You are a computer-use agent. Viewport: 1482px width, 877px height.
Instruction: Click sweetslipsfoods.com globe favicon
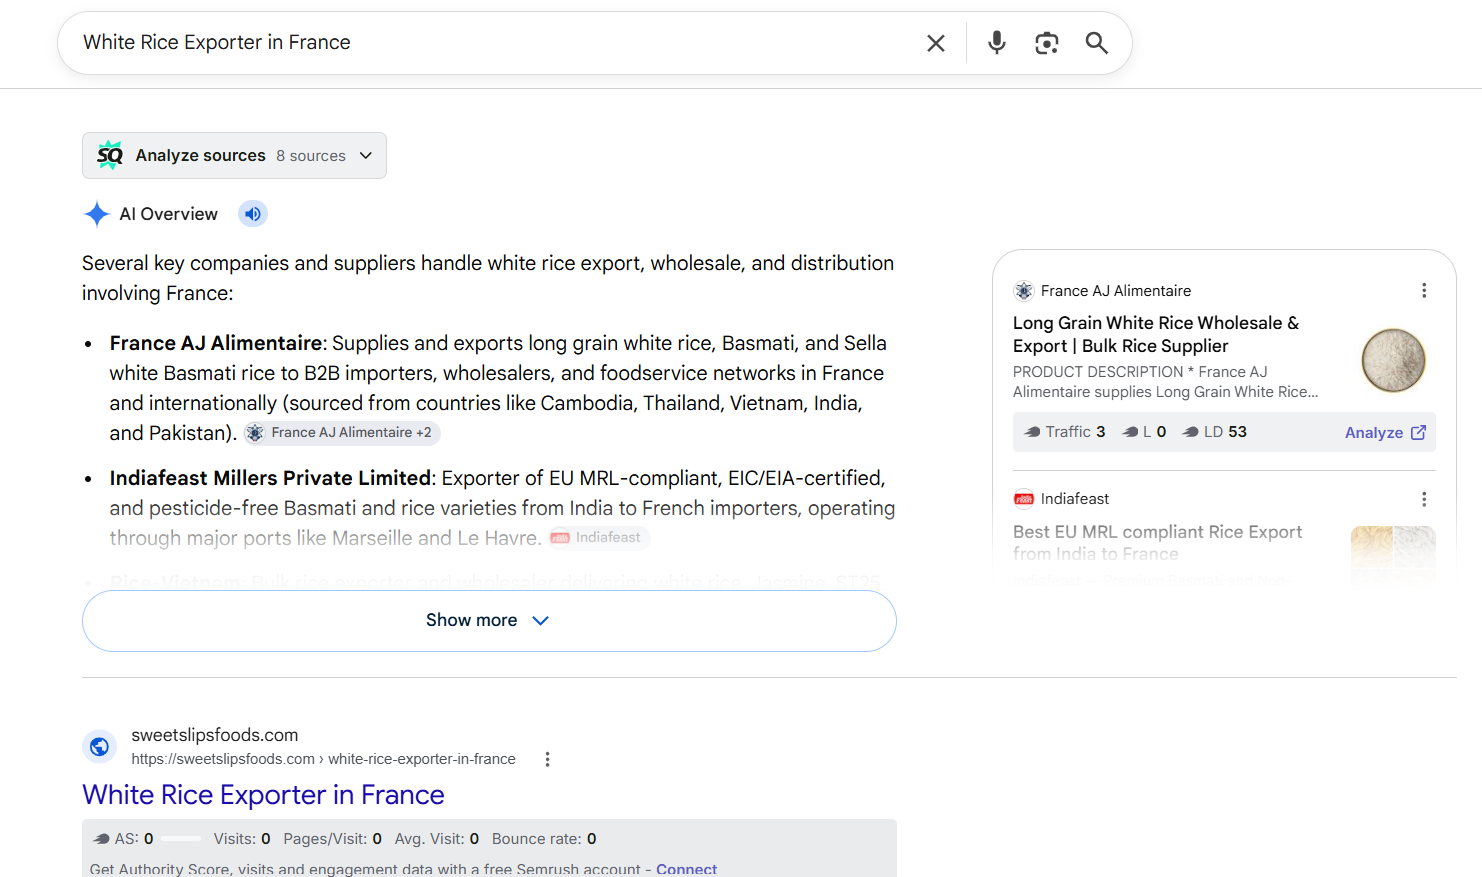[99, 746]
